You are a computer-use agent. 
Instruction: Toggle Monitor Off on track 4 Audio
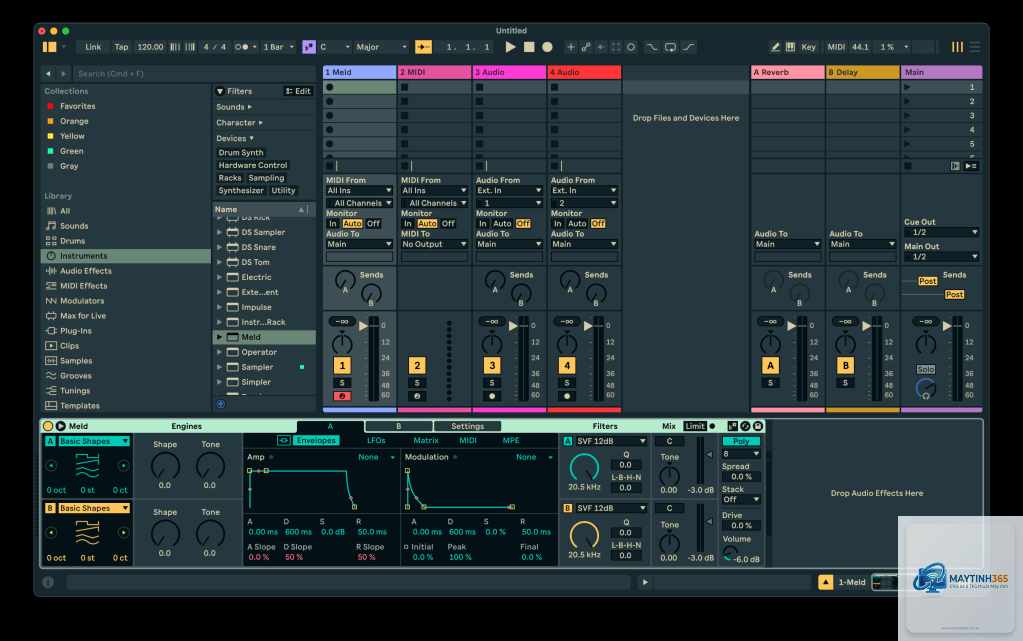point(598,223)
